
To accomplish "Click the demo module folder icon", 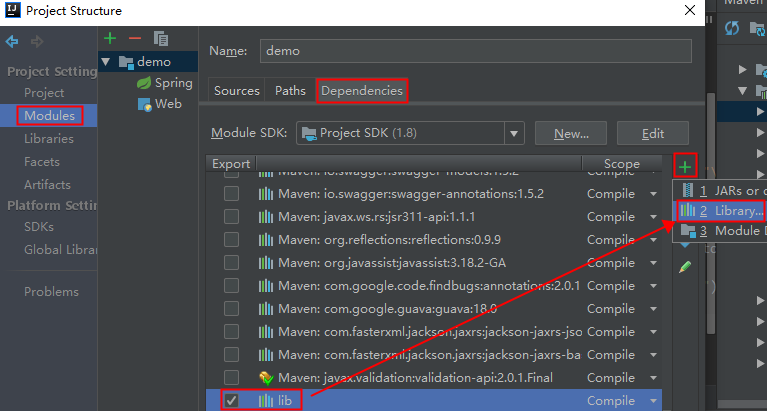I will tap(126, 62).
